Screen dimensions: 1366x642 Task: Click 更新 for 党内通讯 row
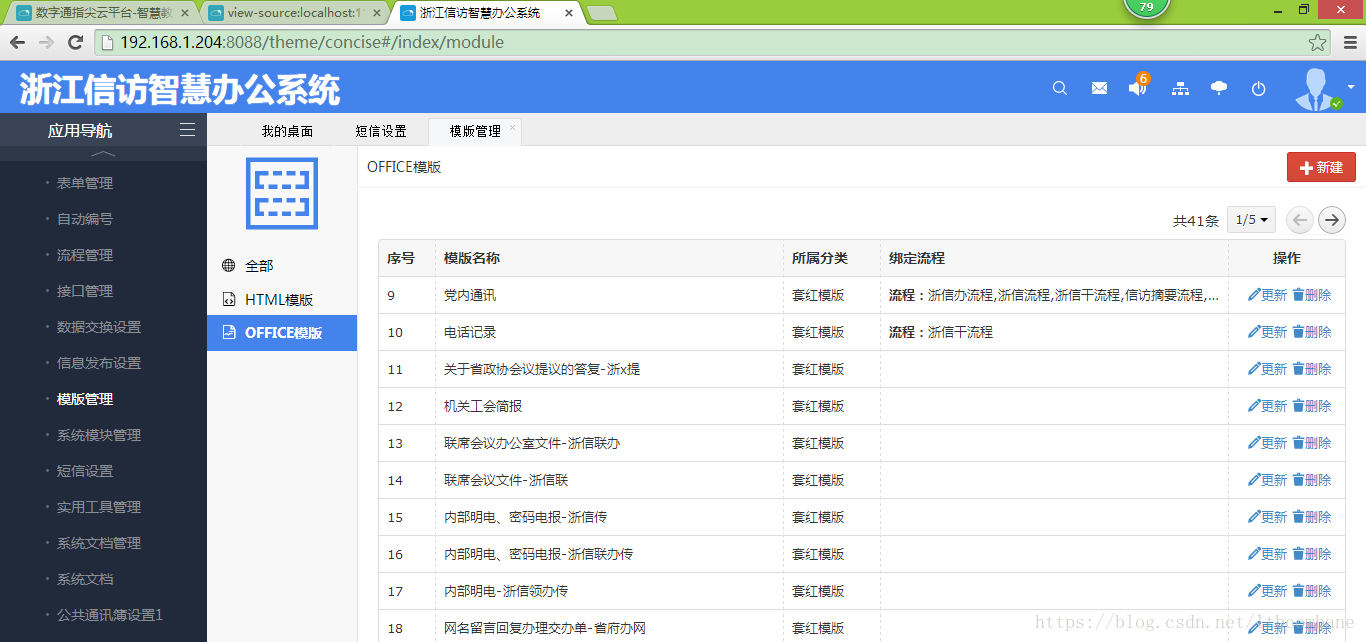(1267, 295)
